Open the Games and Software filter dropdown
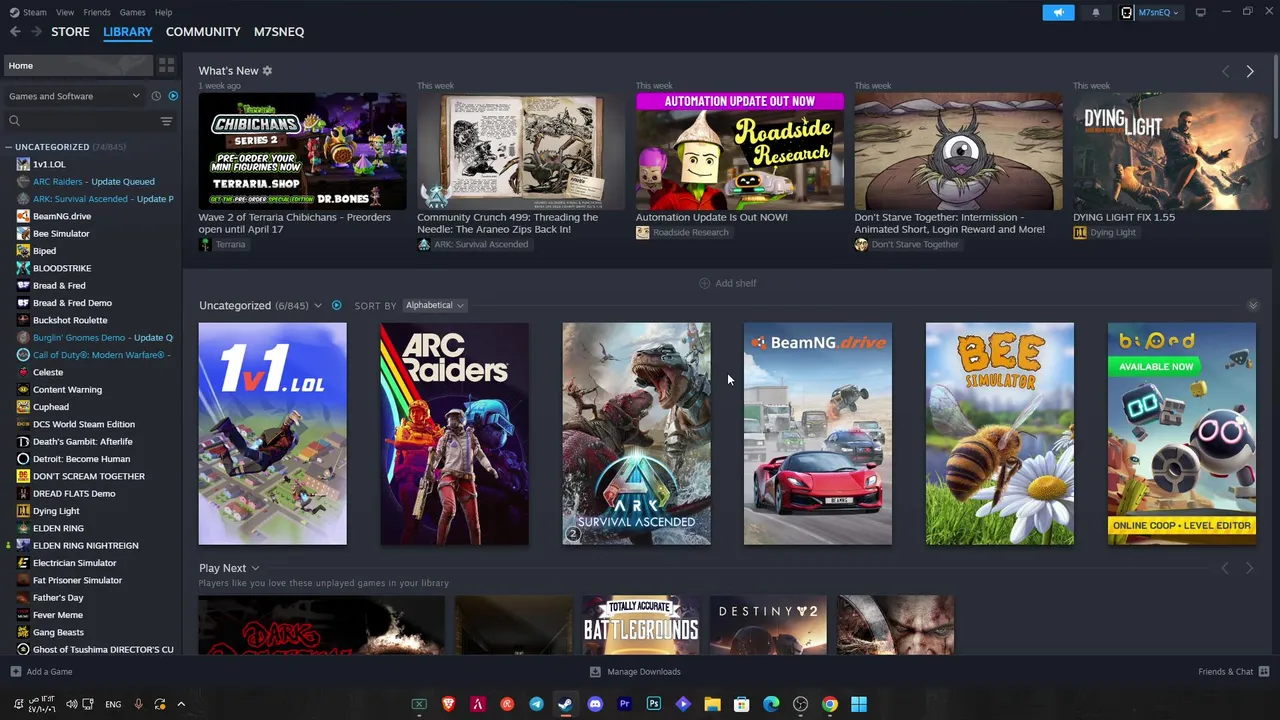The image size is (1280, 720). point(75,96)
